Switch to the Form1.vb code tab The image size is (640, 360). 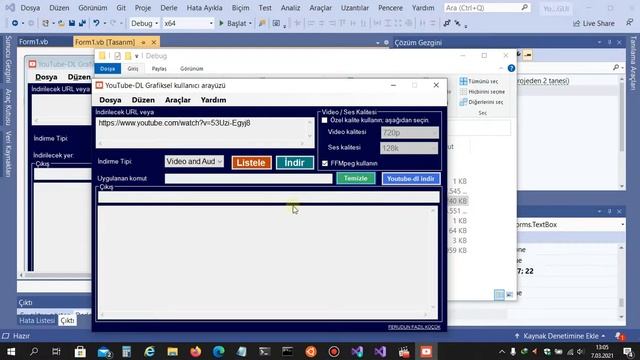click(x=33, y=42)
